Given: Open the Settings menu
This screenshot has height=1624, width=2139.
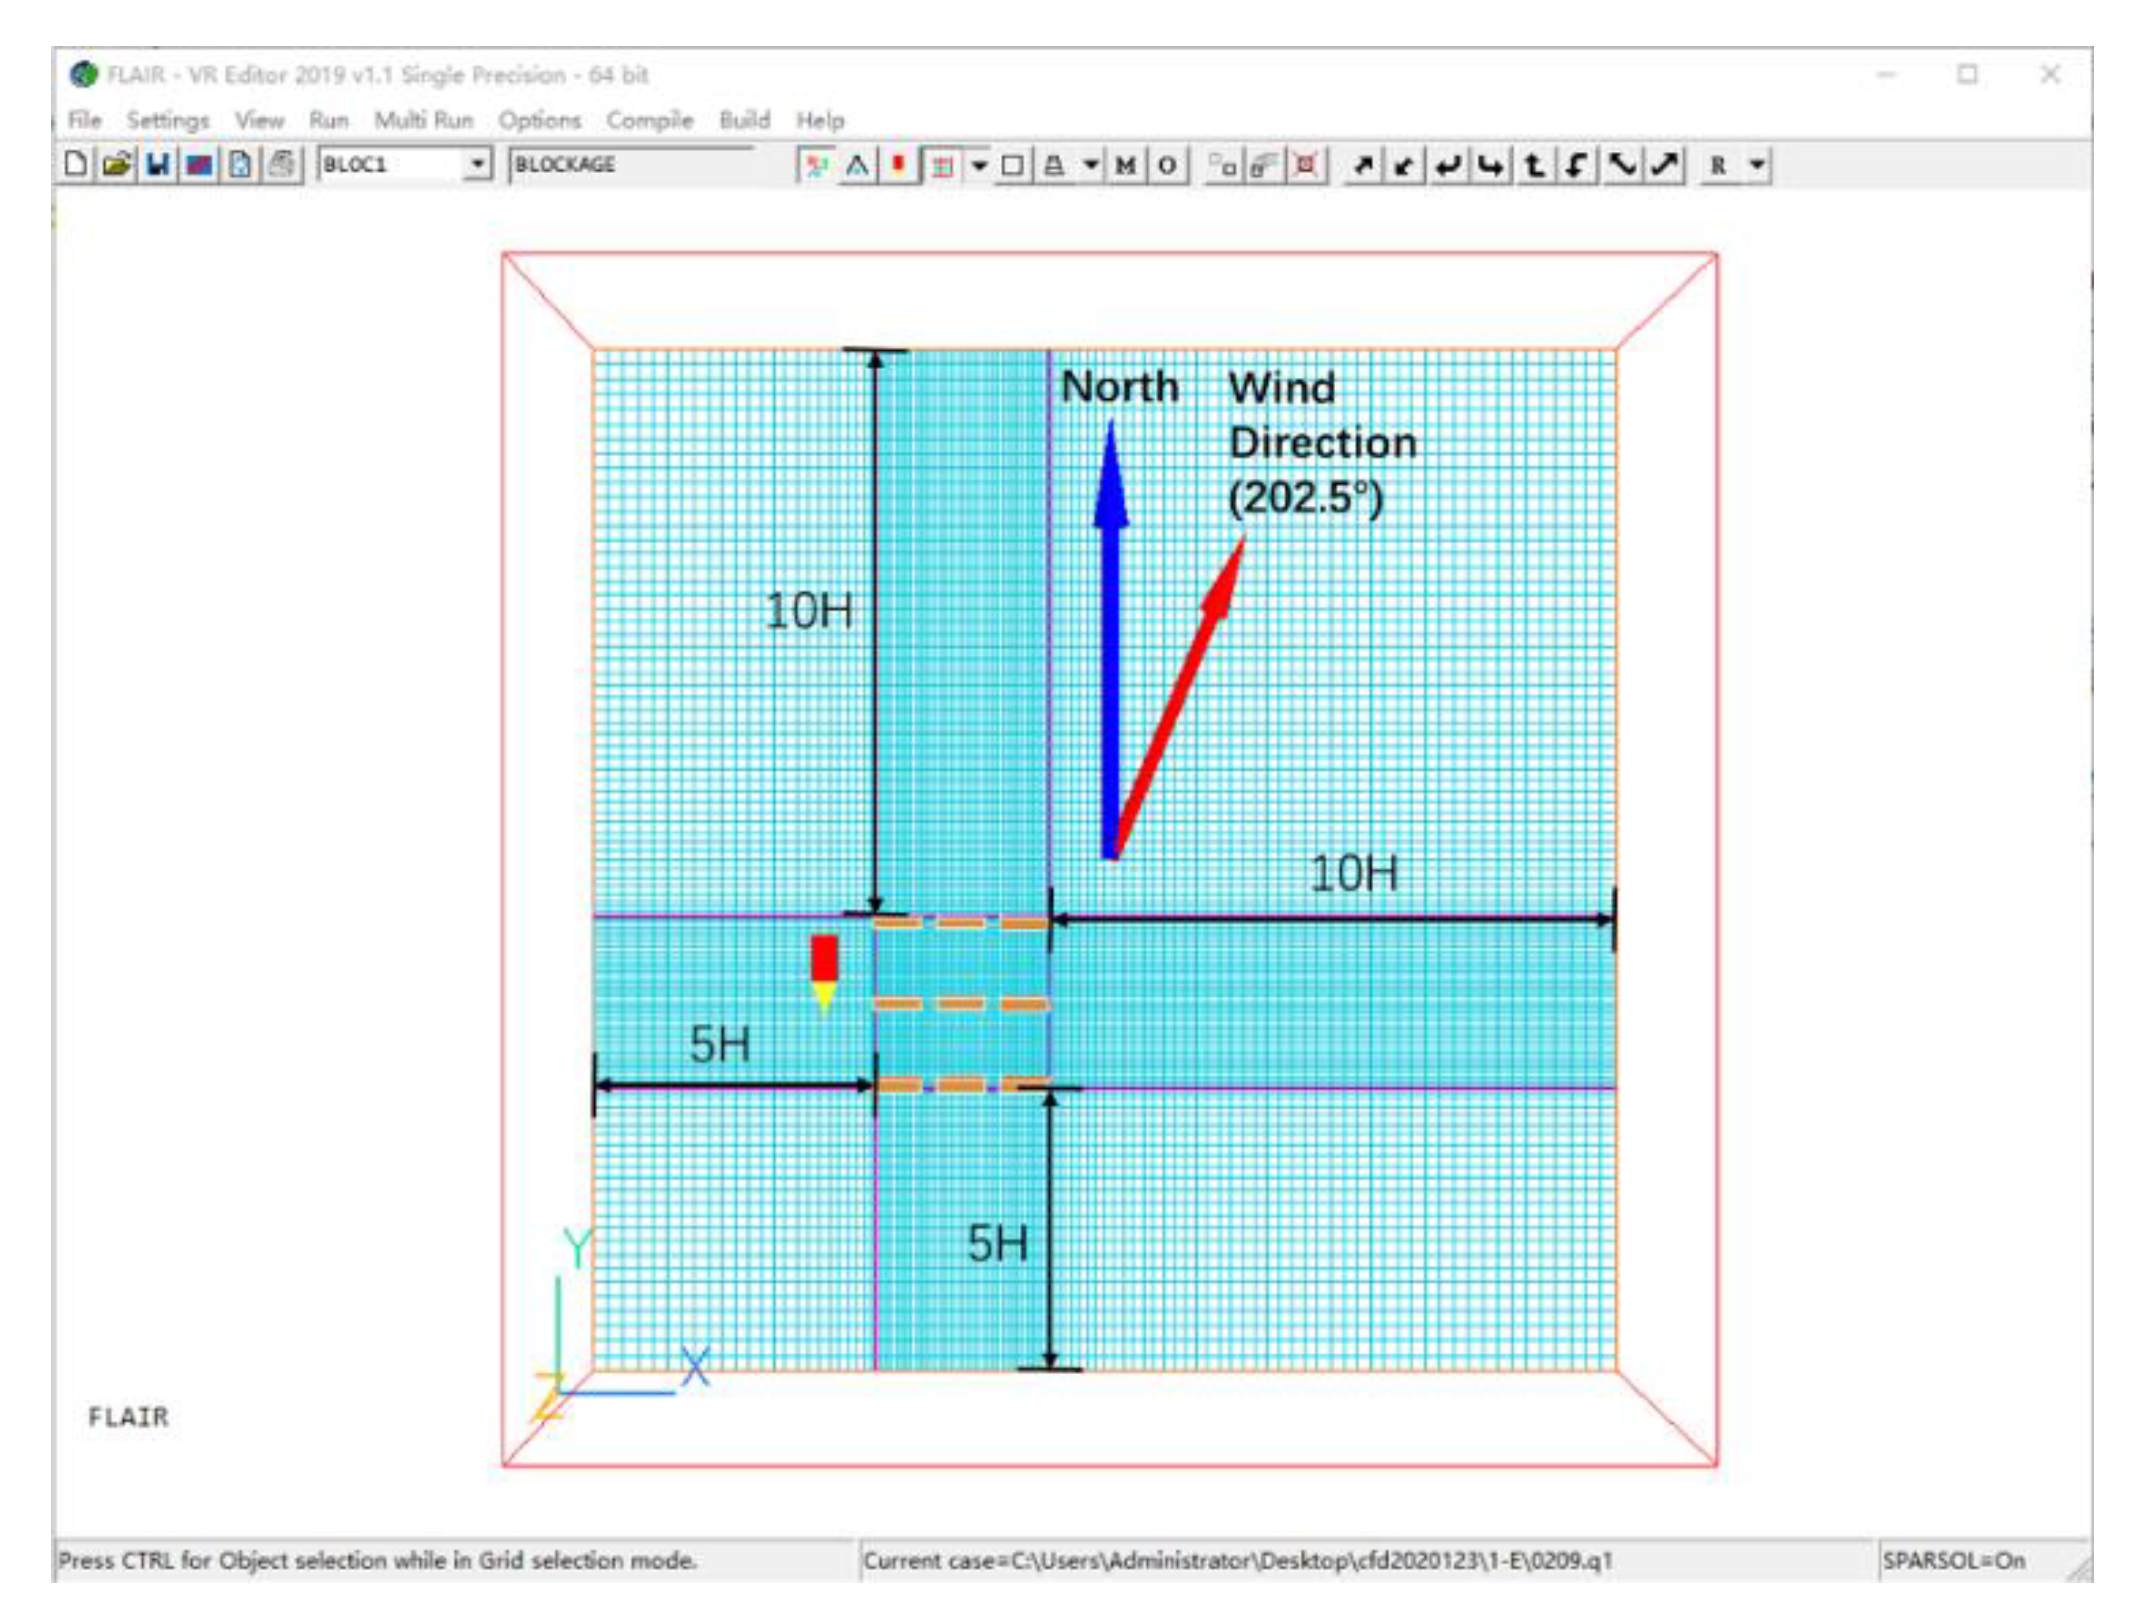Looking at the screenshot, I should point(167,121).
